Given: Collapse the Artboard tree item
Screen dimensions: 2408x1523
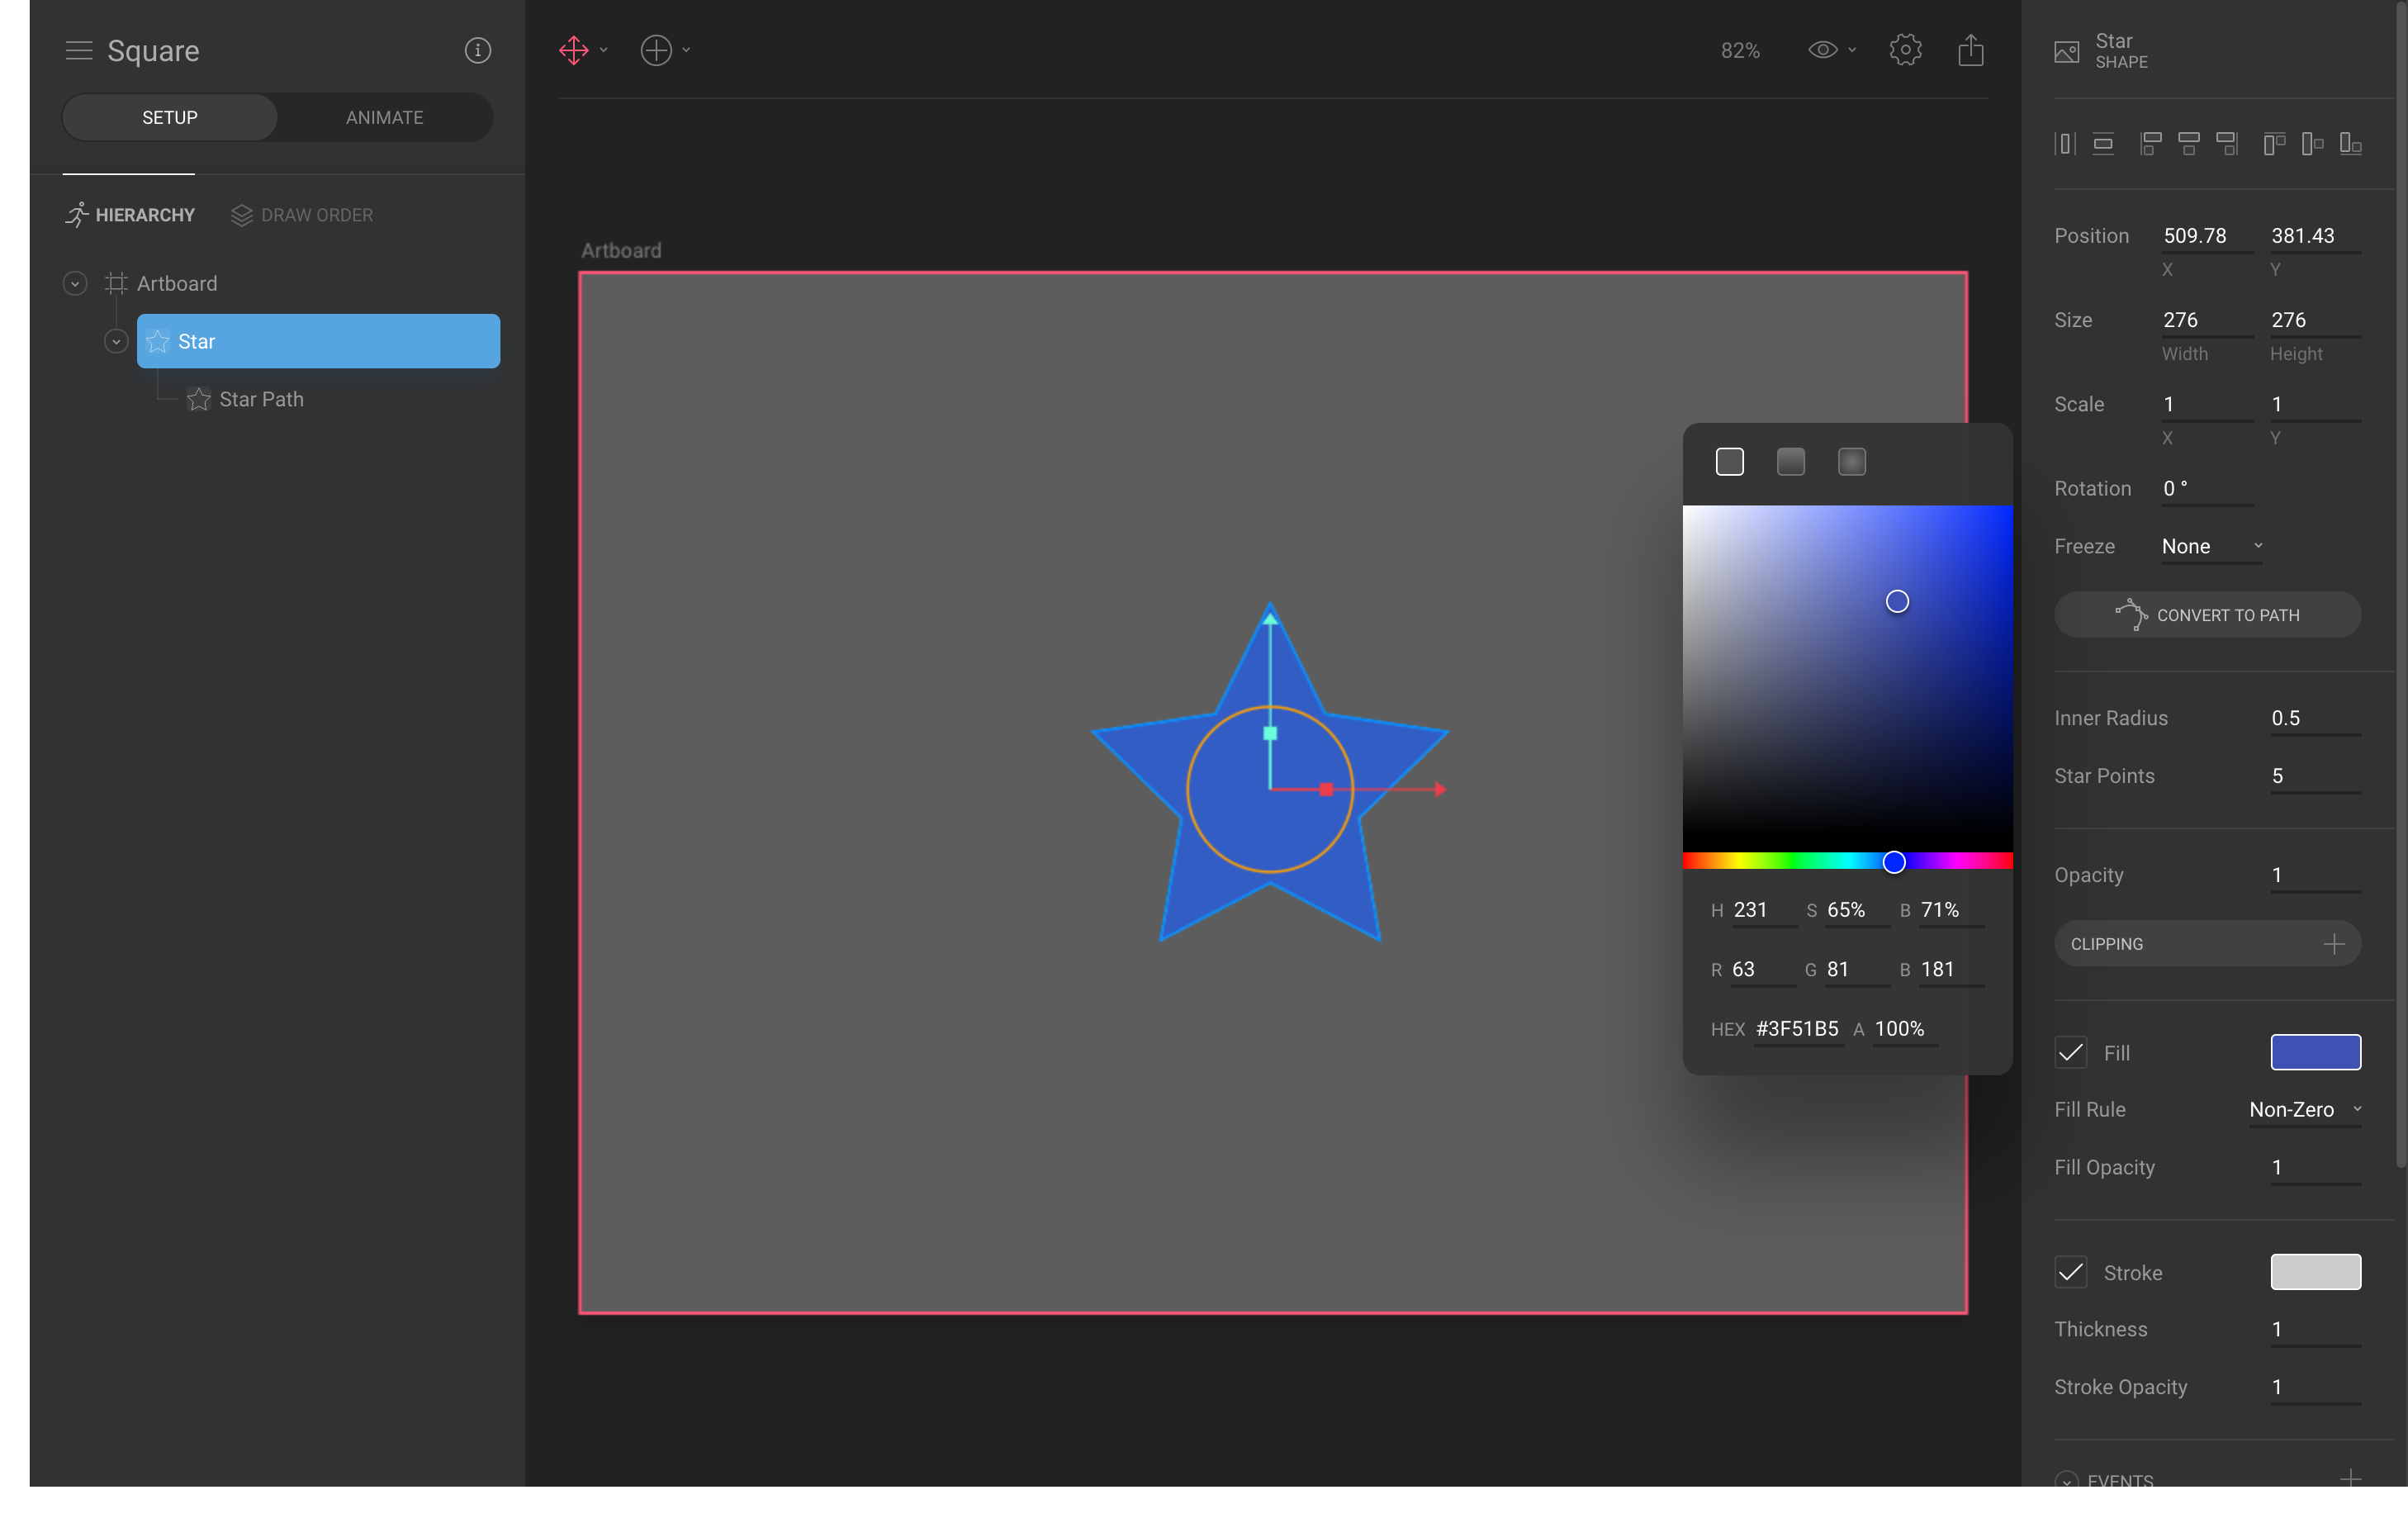Looking at the screenshot, I should pos(75,283).
